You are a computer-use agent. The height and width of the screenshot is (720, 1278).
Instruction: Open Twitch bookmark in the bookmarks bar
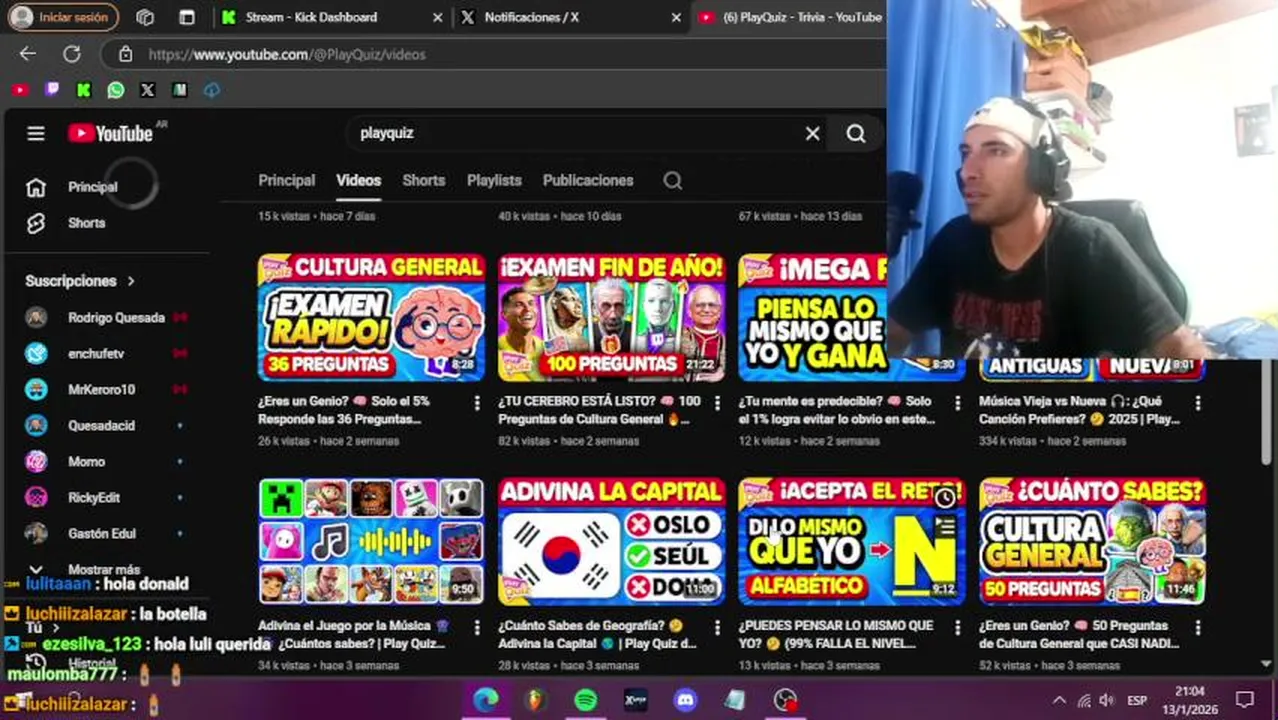[52, 90]
